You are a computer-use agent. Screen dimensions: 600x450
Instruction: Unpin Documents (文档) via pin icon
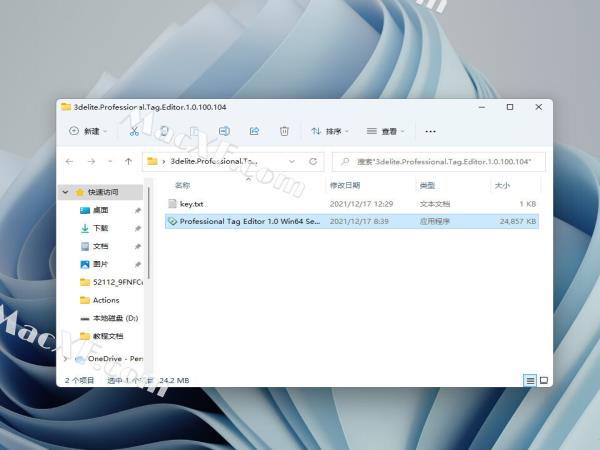pos(138,246)
